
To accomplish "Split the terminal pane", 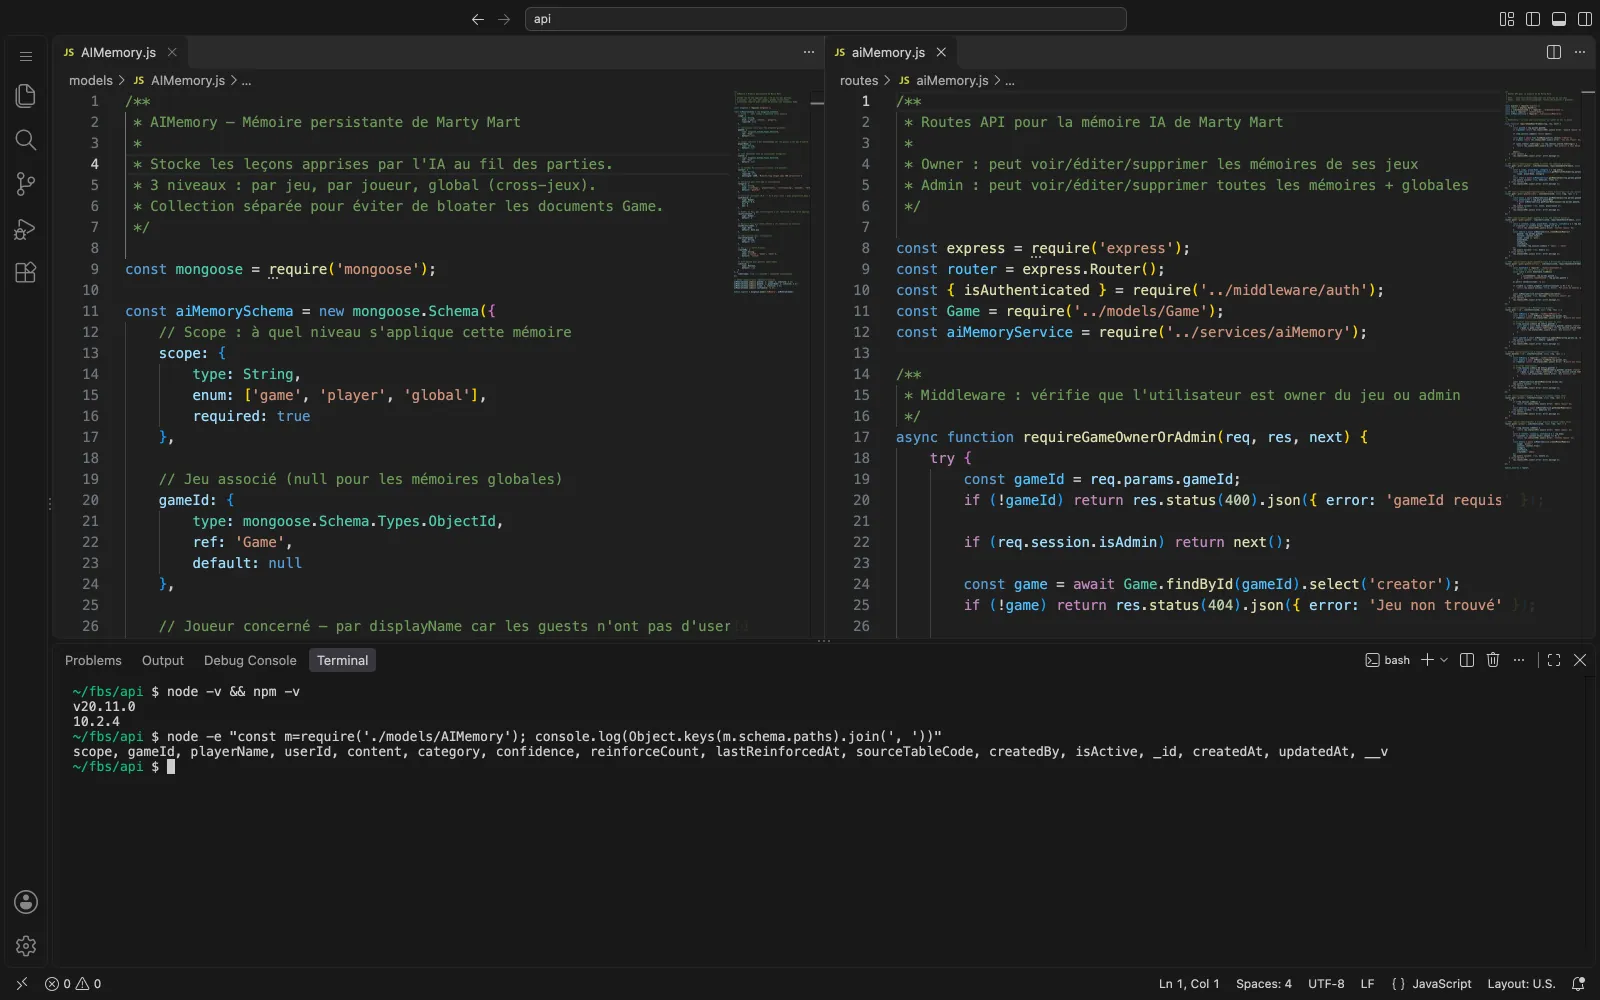I will [x=1467, y=660].
